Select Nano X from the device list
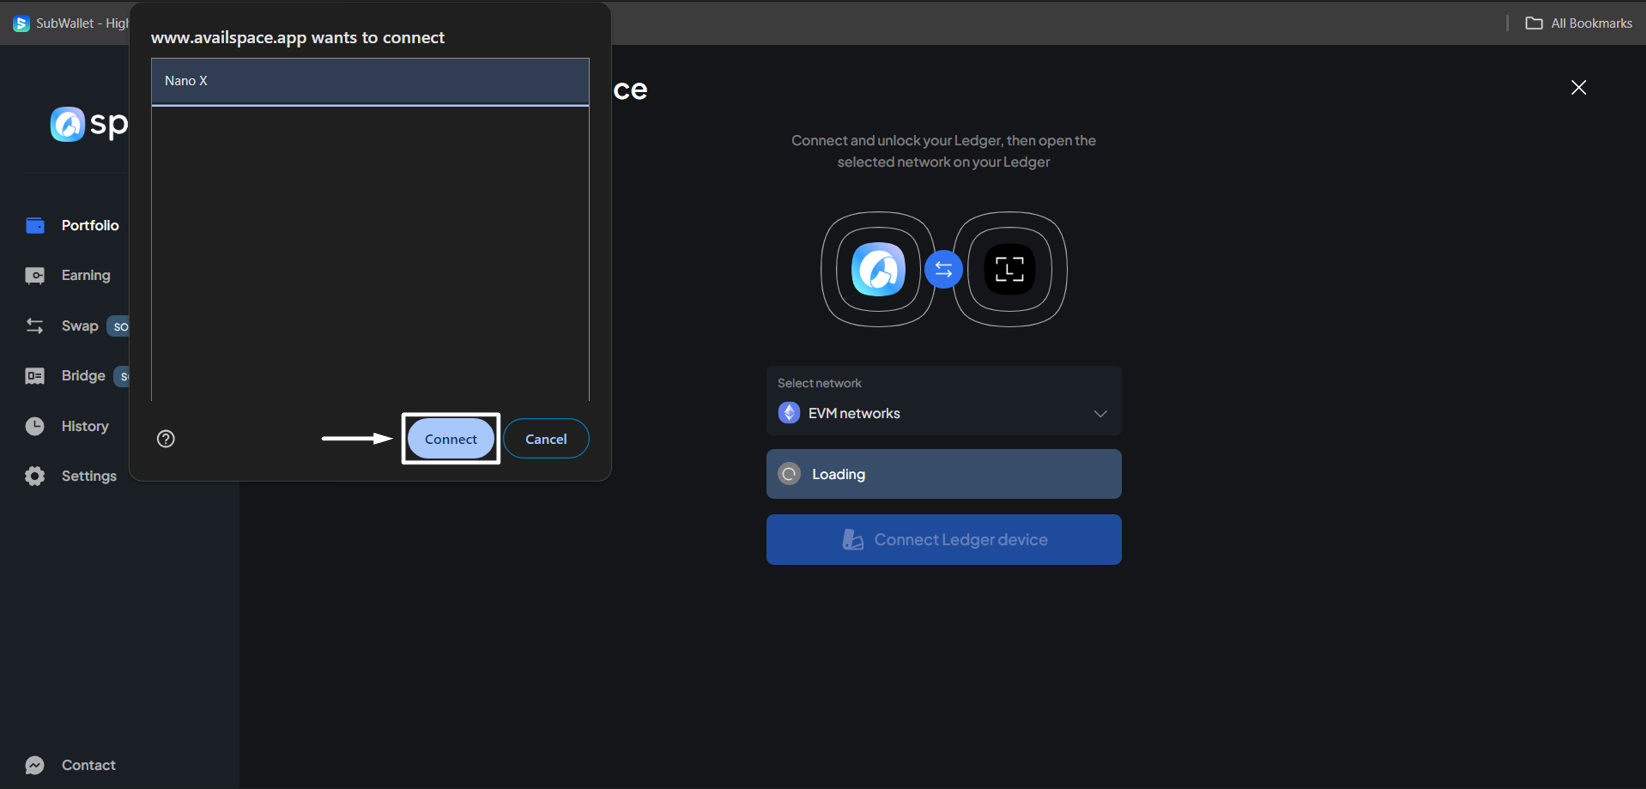This screenshot has width=1646, height=789. pos(370,81)
